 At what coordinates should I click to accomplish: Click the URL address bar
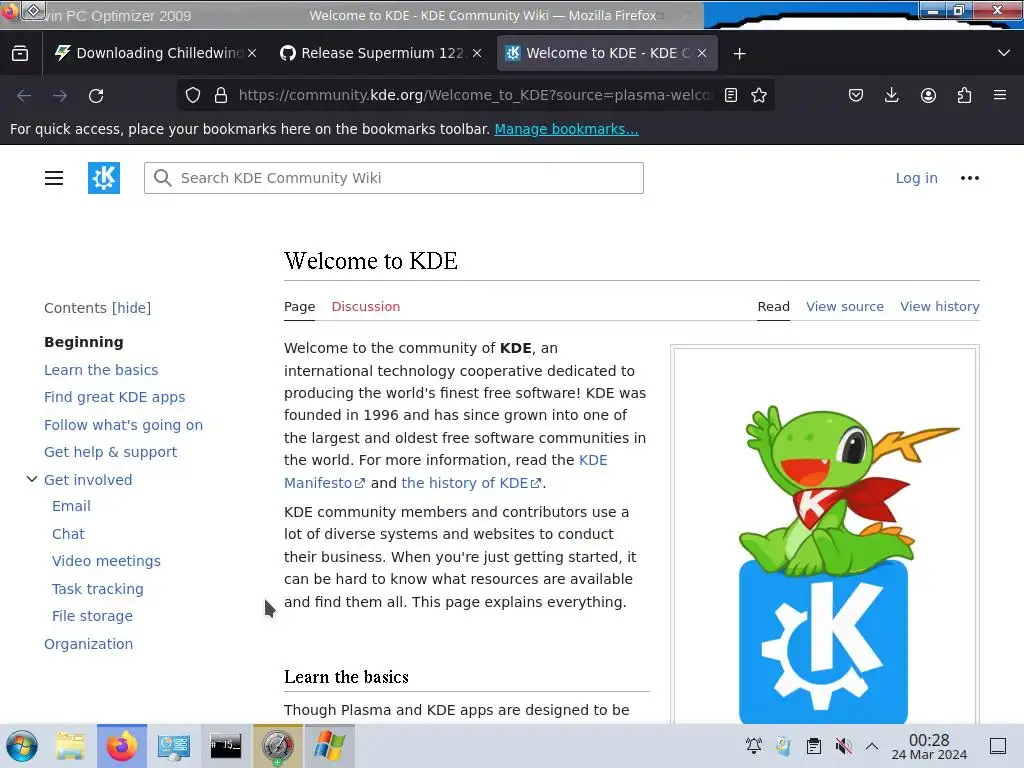474,95
